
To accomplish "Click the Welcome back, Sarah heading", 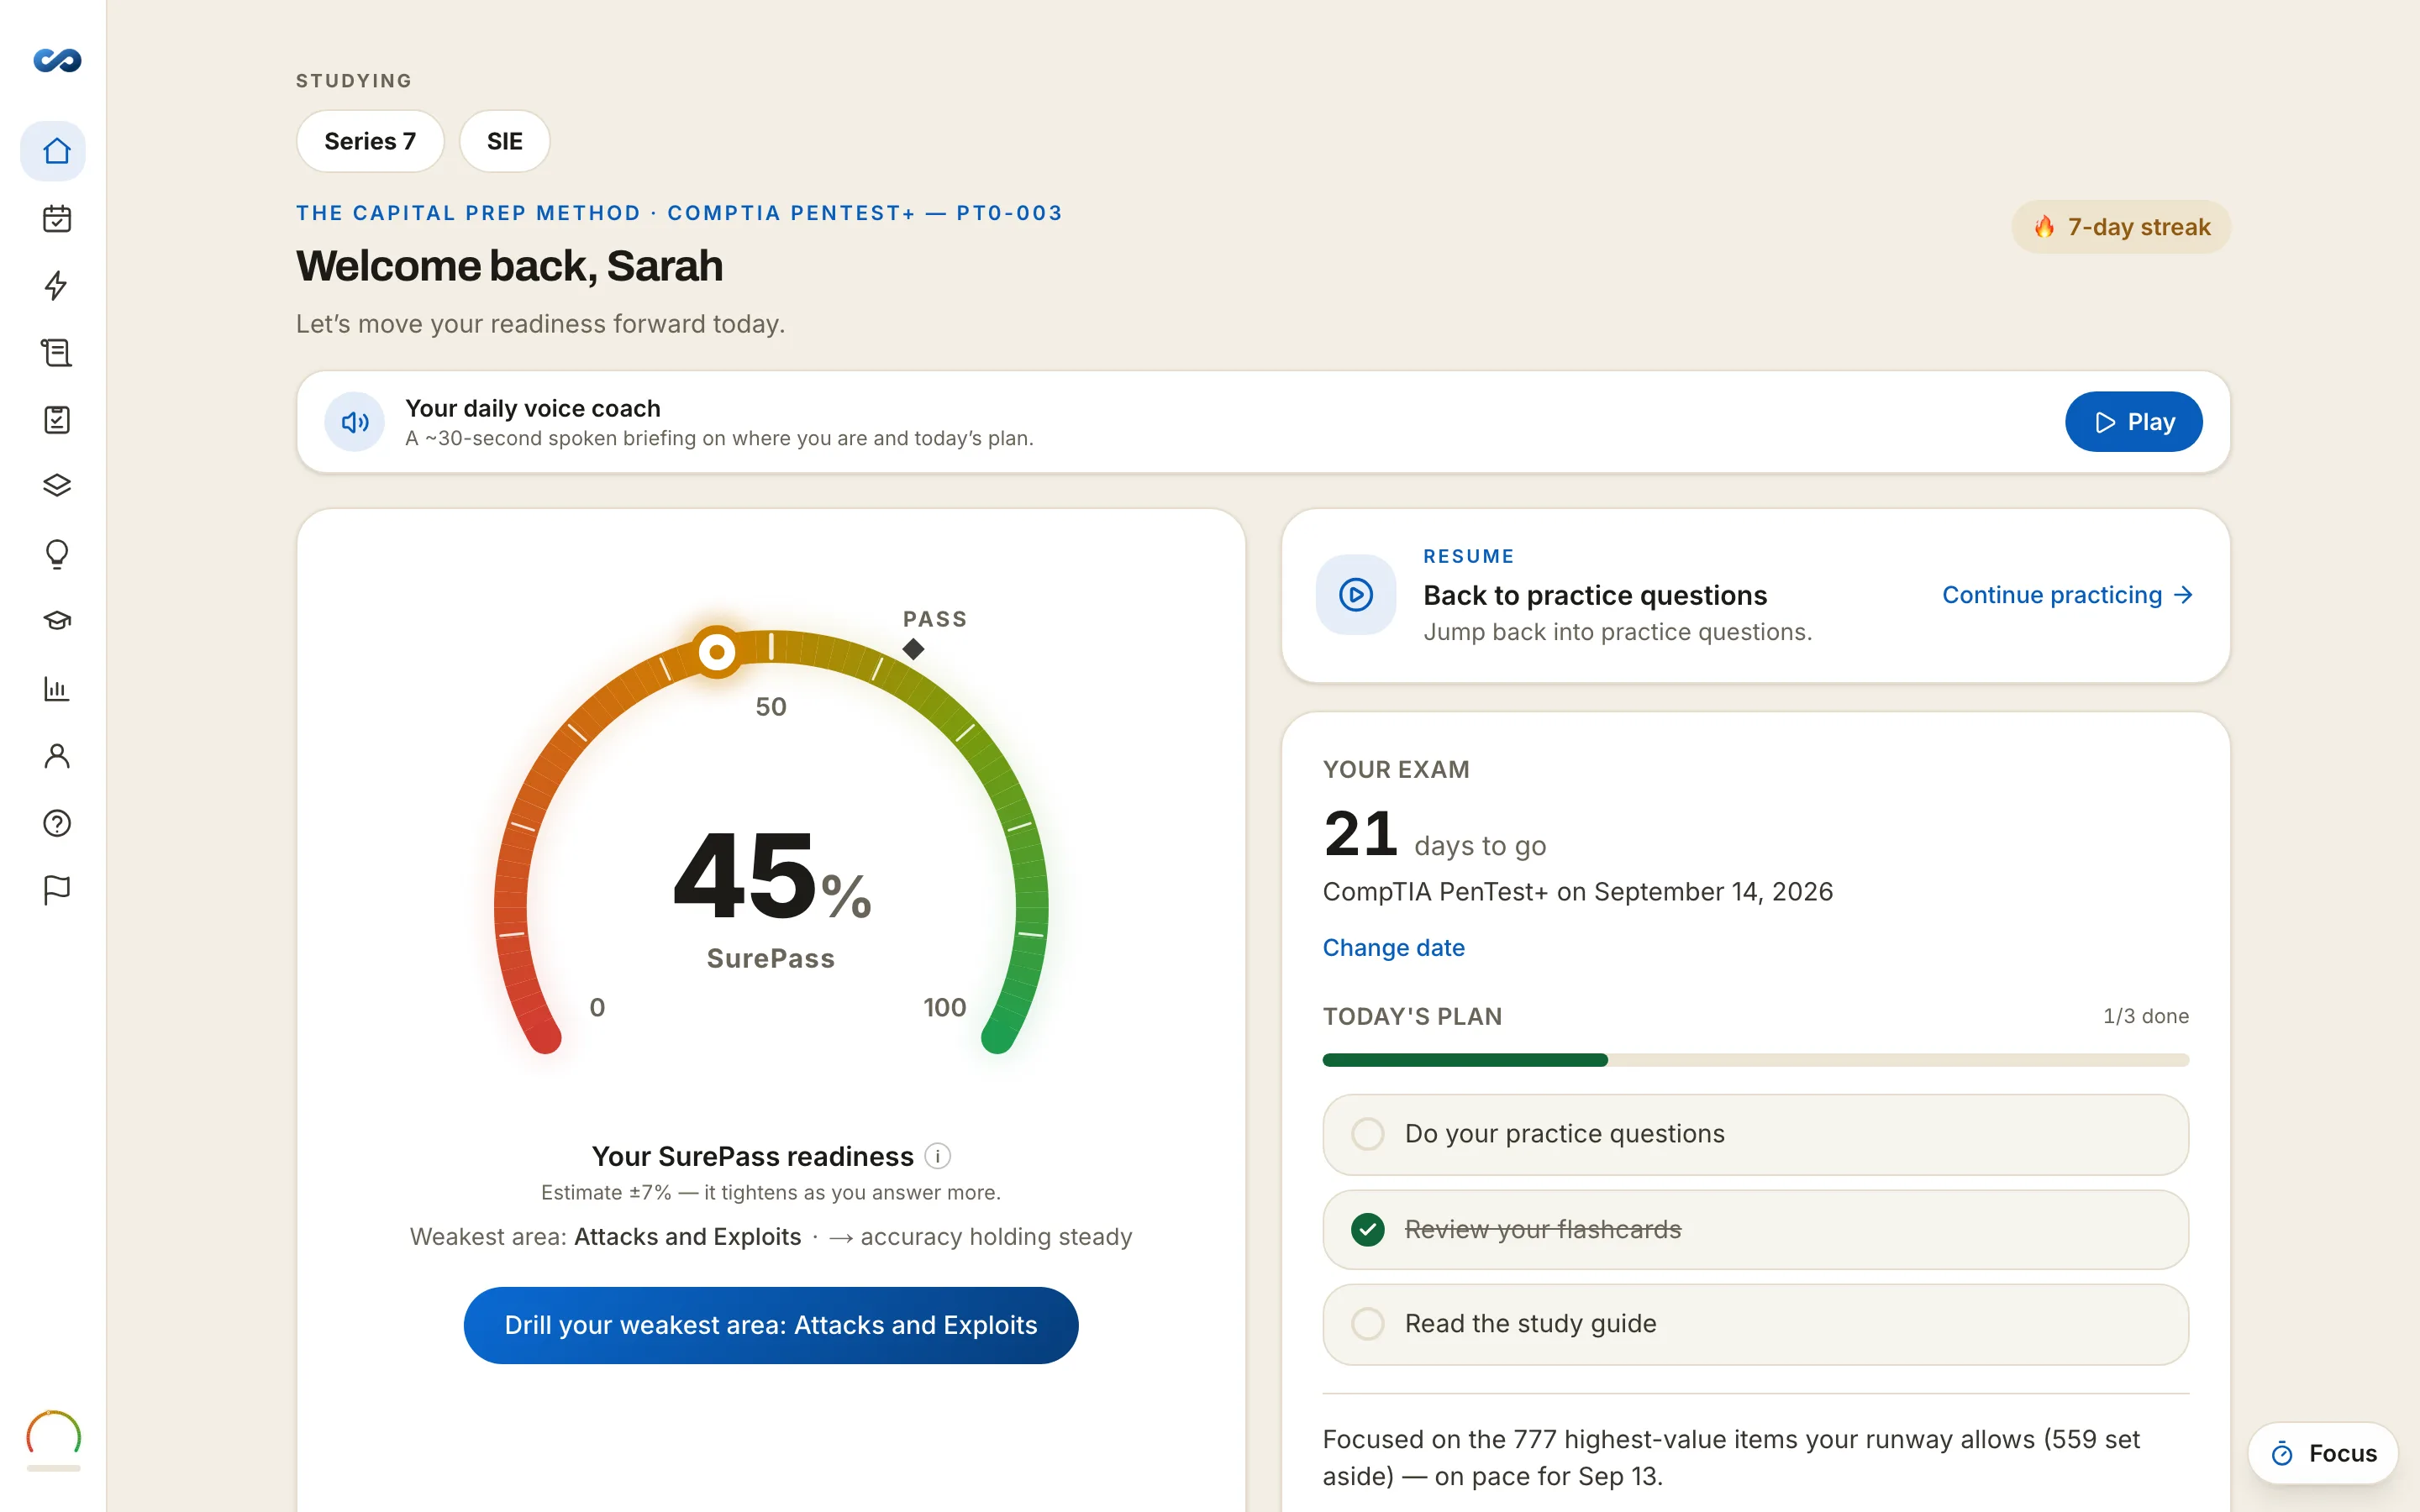I will [x=509, y=266].
